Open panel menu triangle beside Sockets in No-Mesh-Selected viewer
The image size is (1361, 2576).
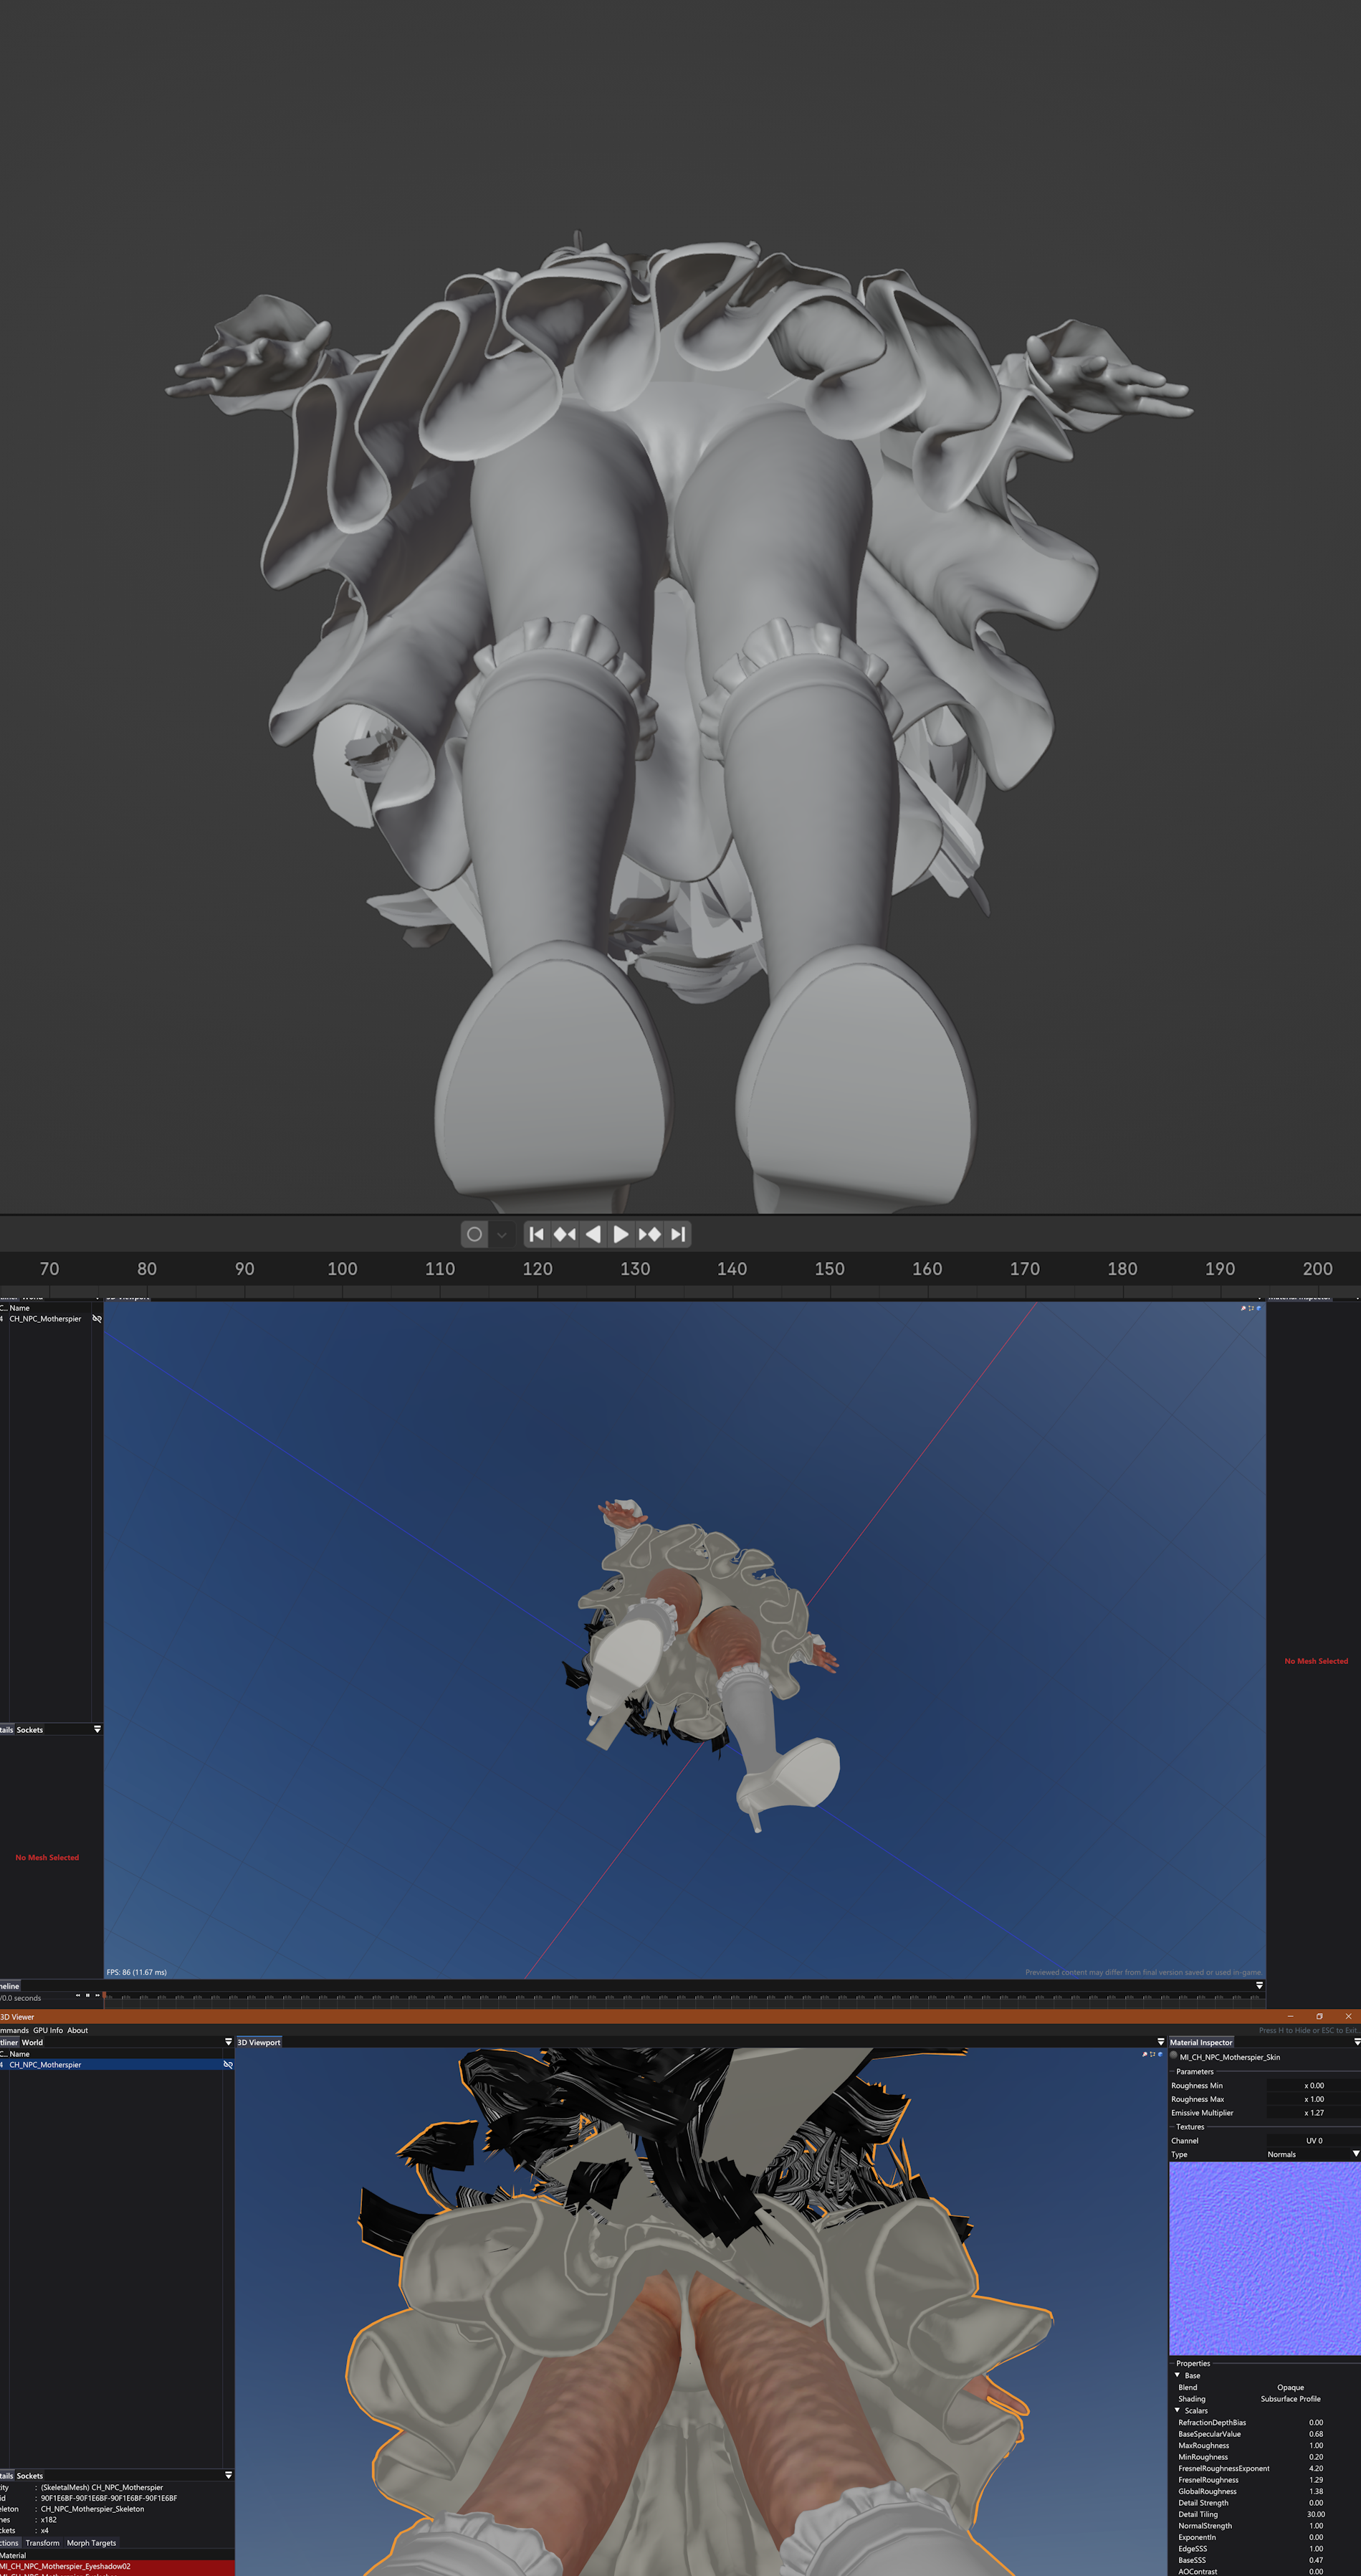click(x=97, y=1730)
